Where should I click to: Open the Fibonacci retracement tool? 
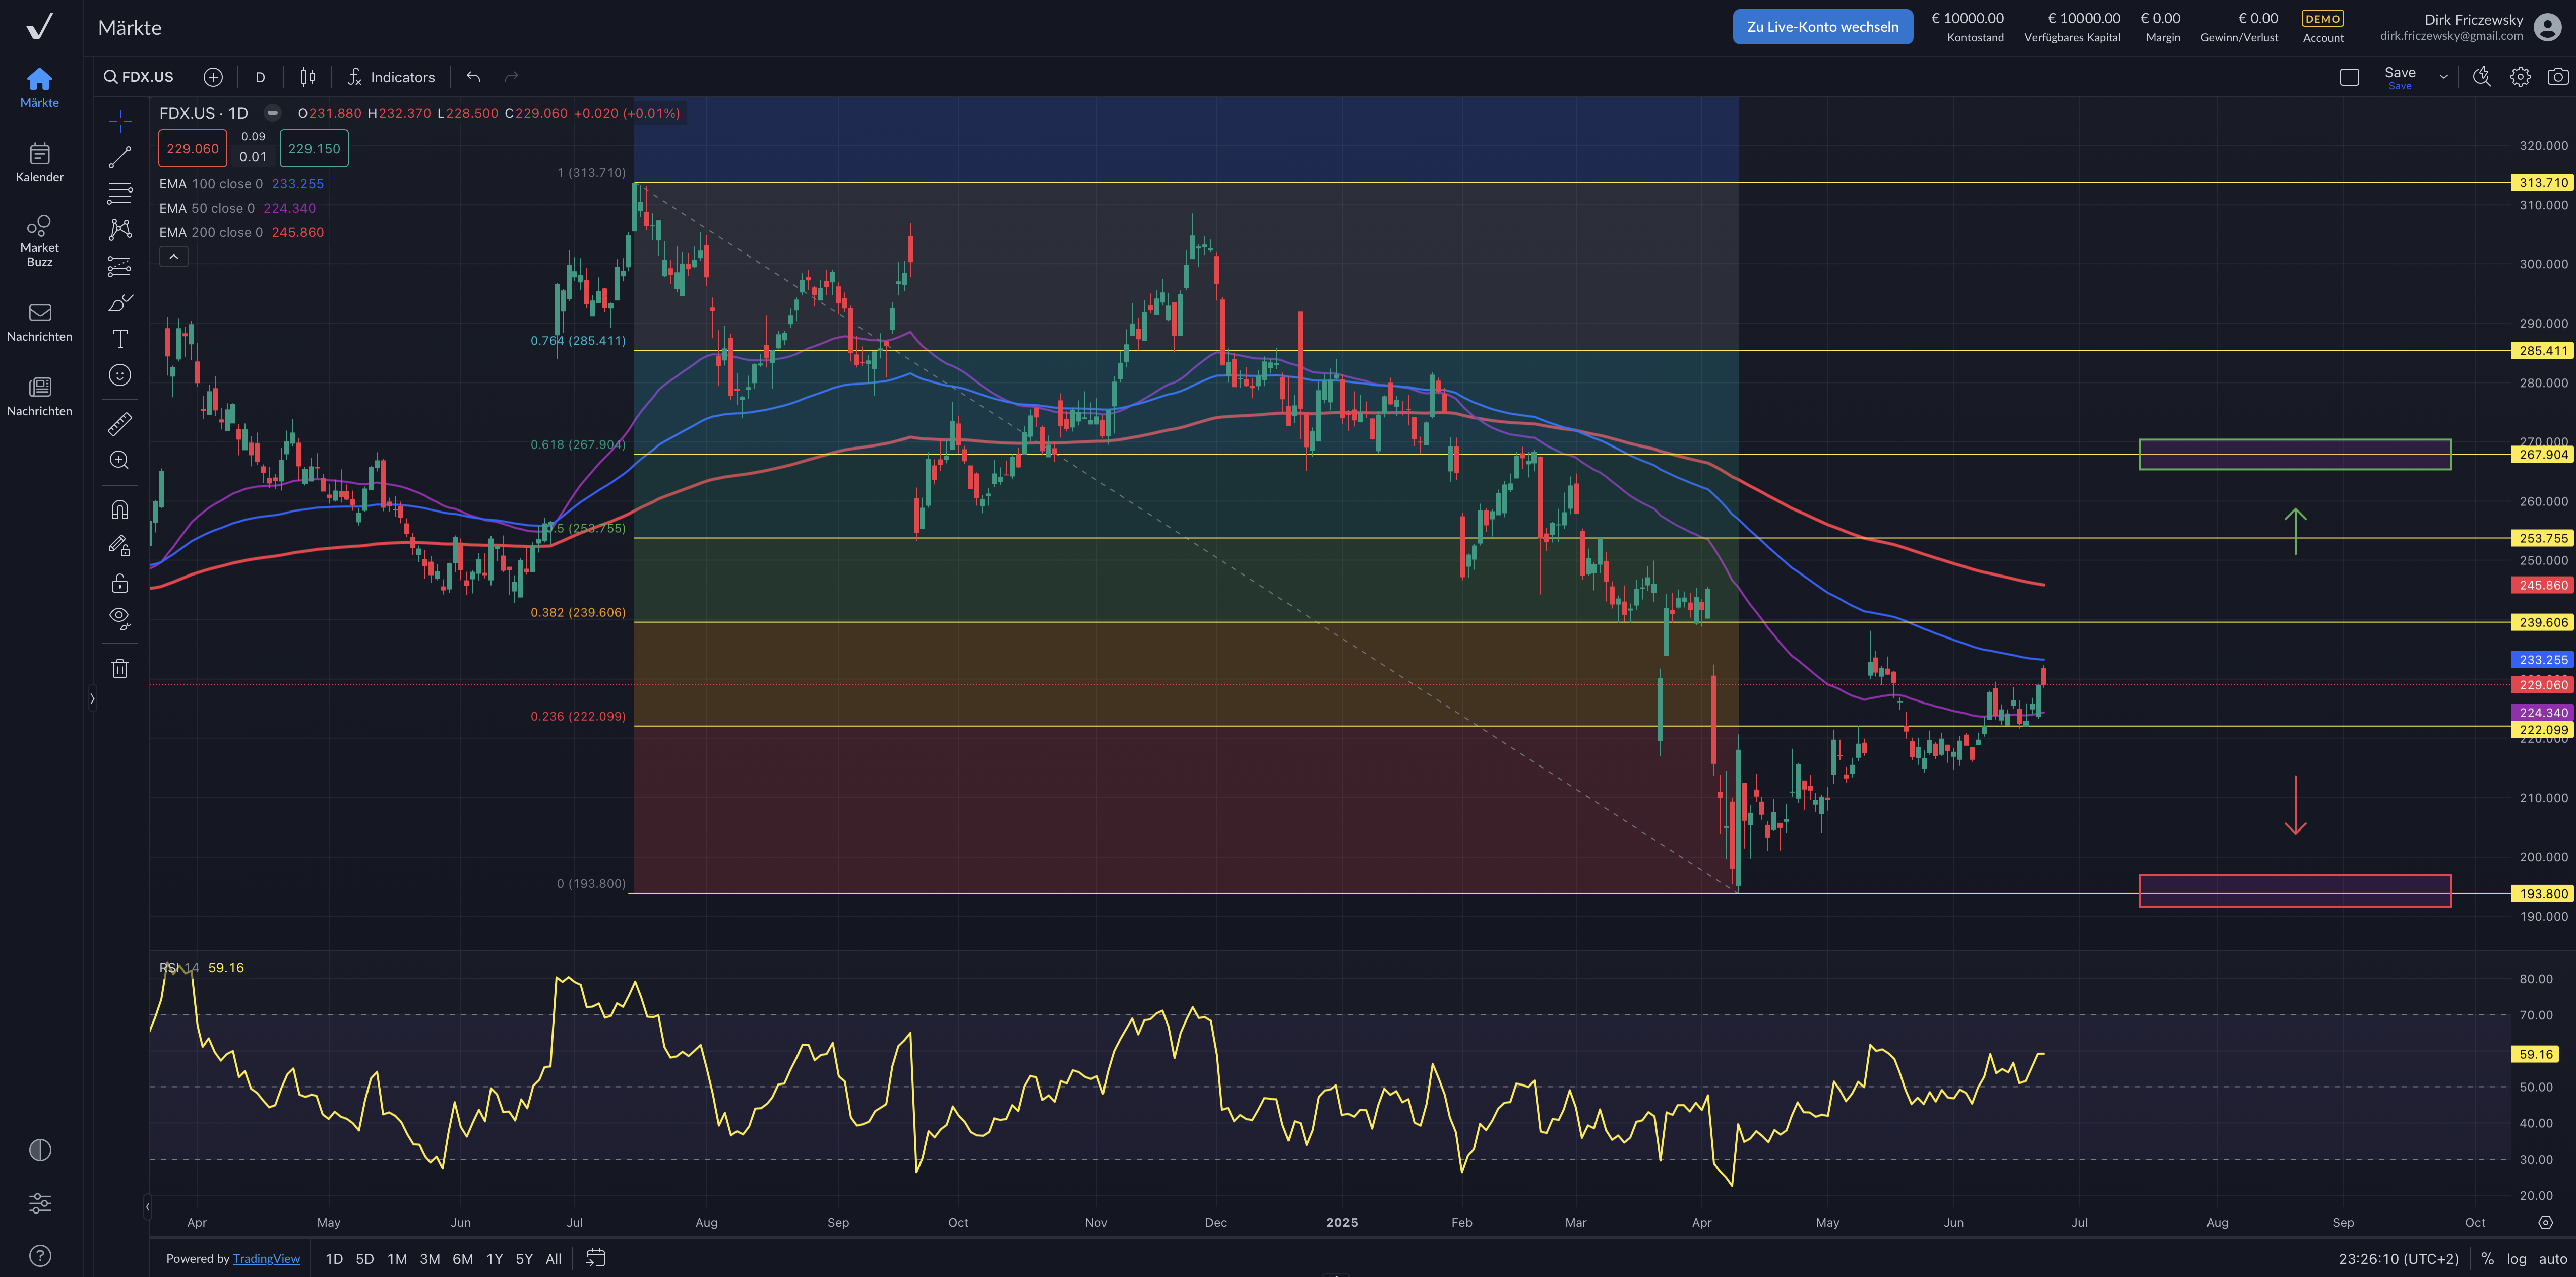(x=119, y=193)
